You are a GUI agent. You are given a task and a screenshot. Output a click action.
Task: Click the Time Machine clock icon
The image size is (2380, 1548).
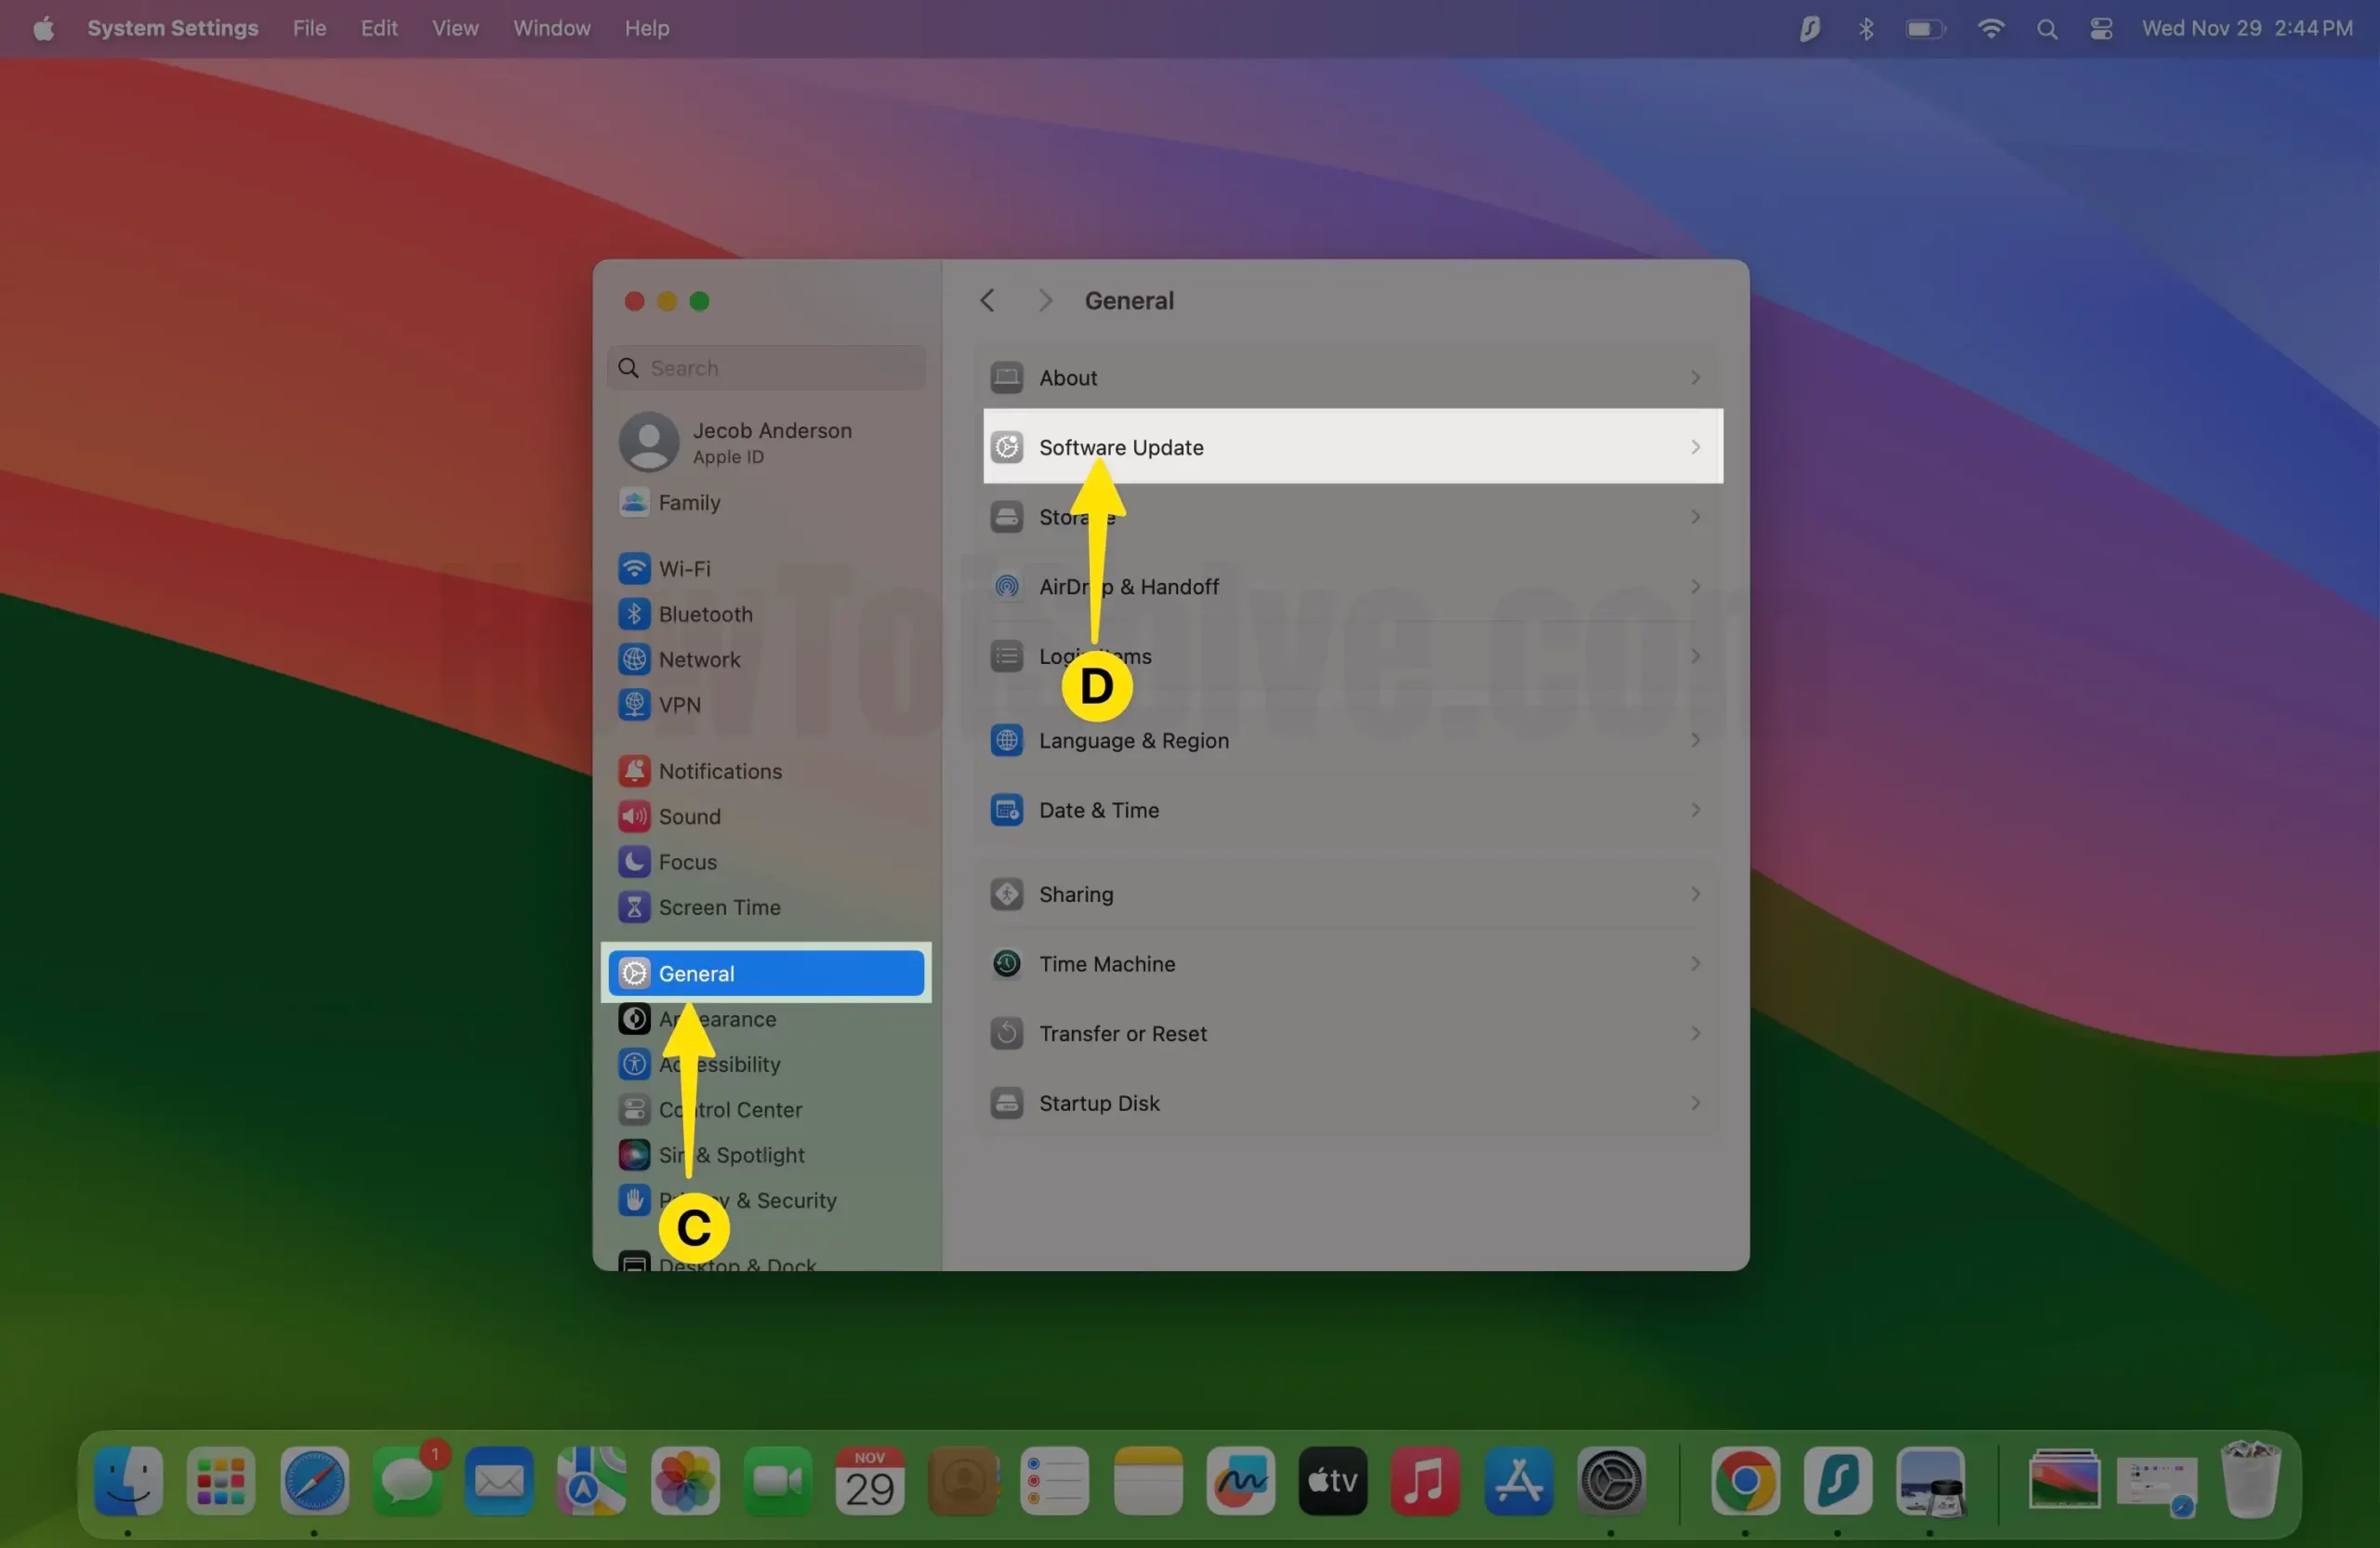(x=1006, y=963)
